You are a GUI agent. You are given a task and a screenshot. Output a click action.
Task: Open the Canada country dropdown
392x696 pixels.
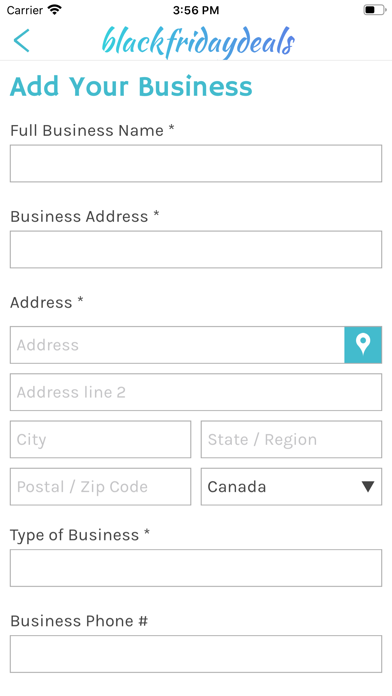(x=291, y=486)
